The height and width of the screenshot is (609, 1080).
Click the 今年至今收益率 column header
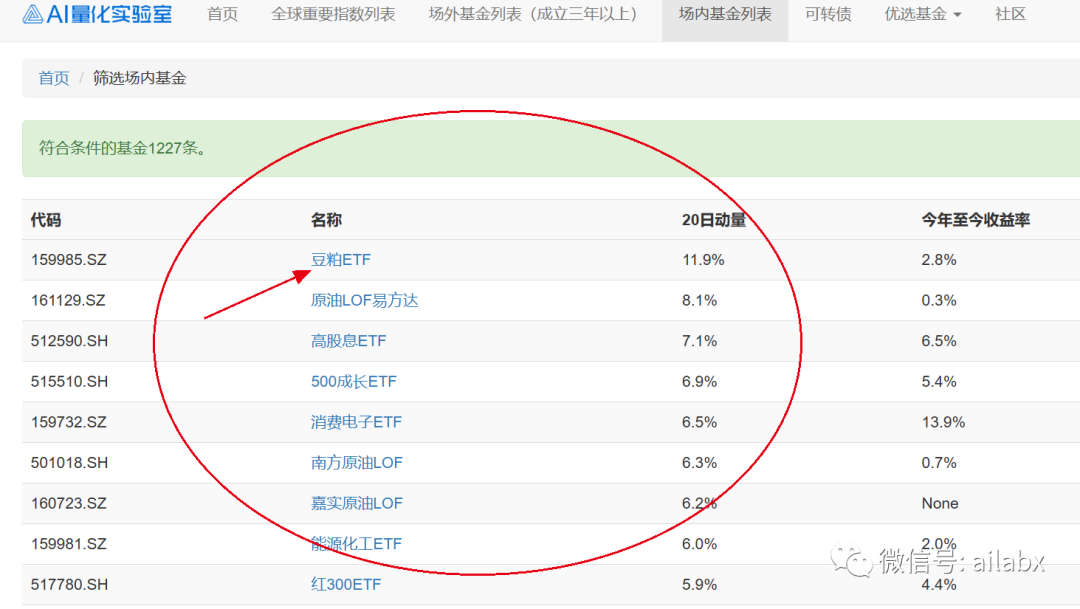point(975,220)
